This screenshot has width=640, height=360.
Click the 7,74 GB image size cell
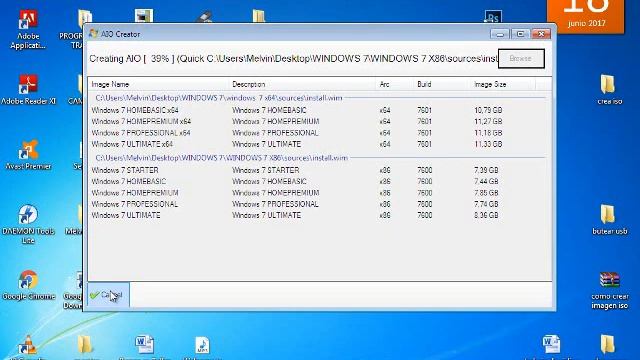click(486, 204)
